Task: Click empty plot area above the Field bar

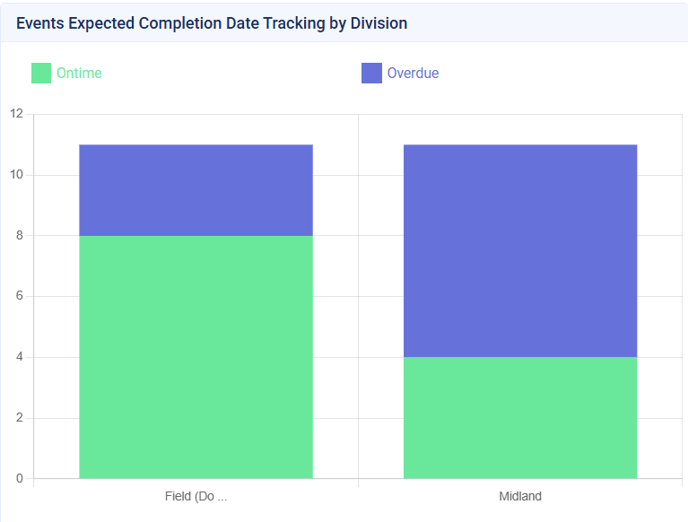Action: point(196,129)
